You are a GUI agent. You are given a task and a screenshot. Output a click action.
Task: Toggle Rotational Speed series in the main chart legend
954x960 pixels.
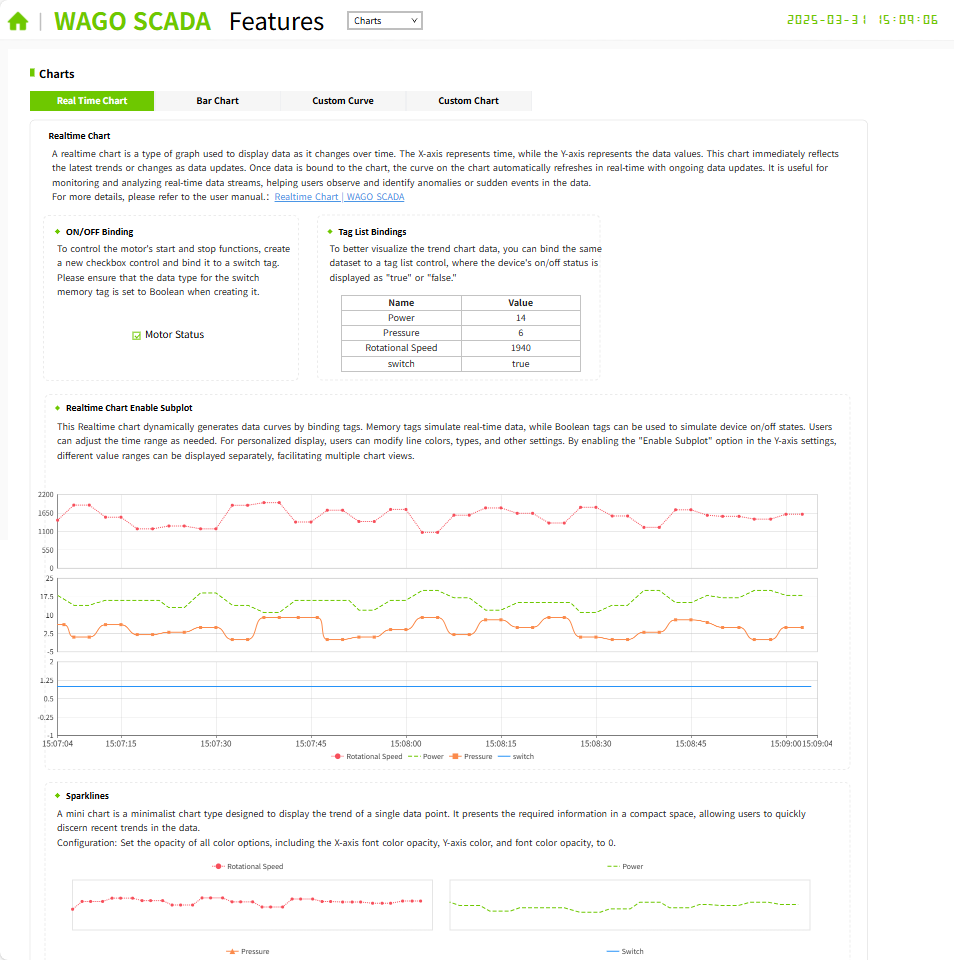[368, 757]
